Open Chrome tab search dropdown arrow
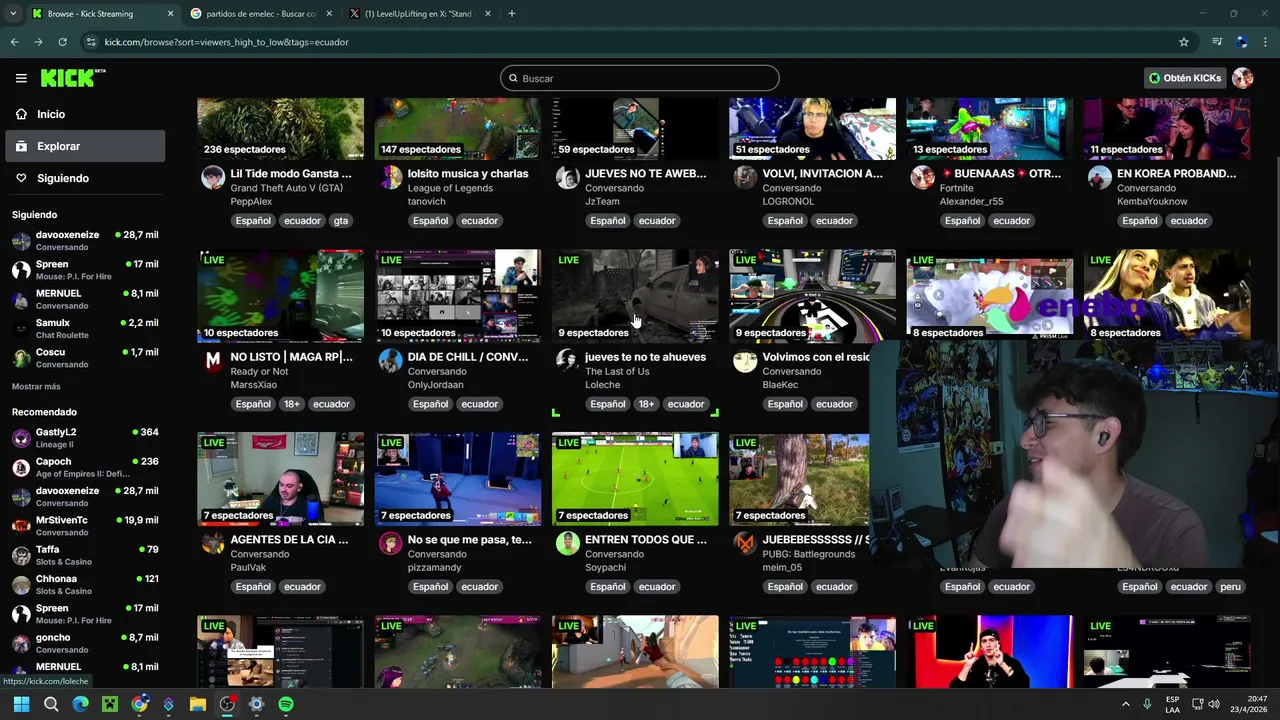This screenshot has height=720, width=1280. (x=12, y=14)
